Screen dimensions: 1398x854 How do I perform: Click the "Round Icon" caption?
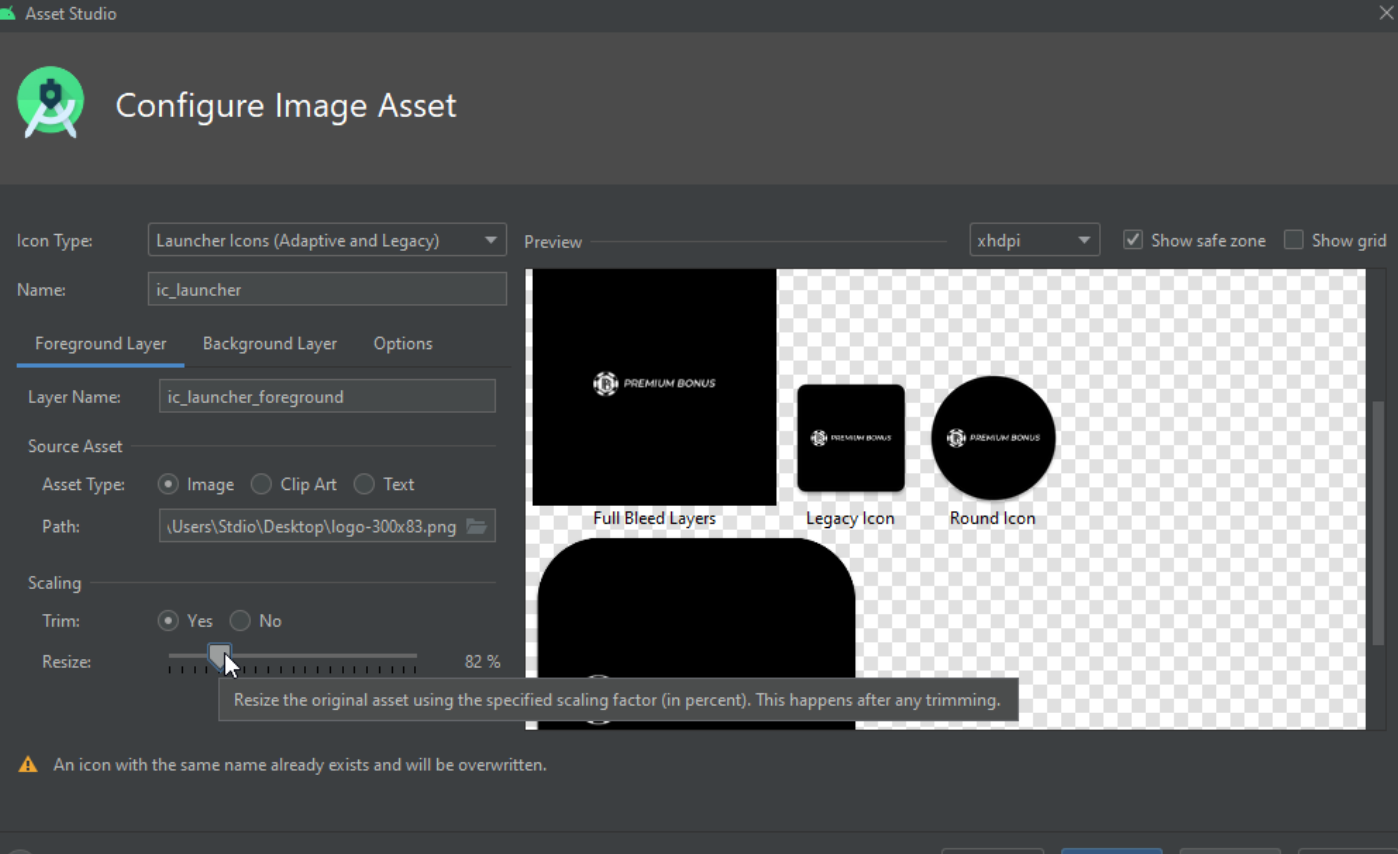click(x=992, y=518)
